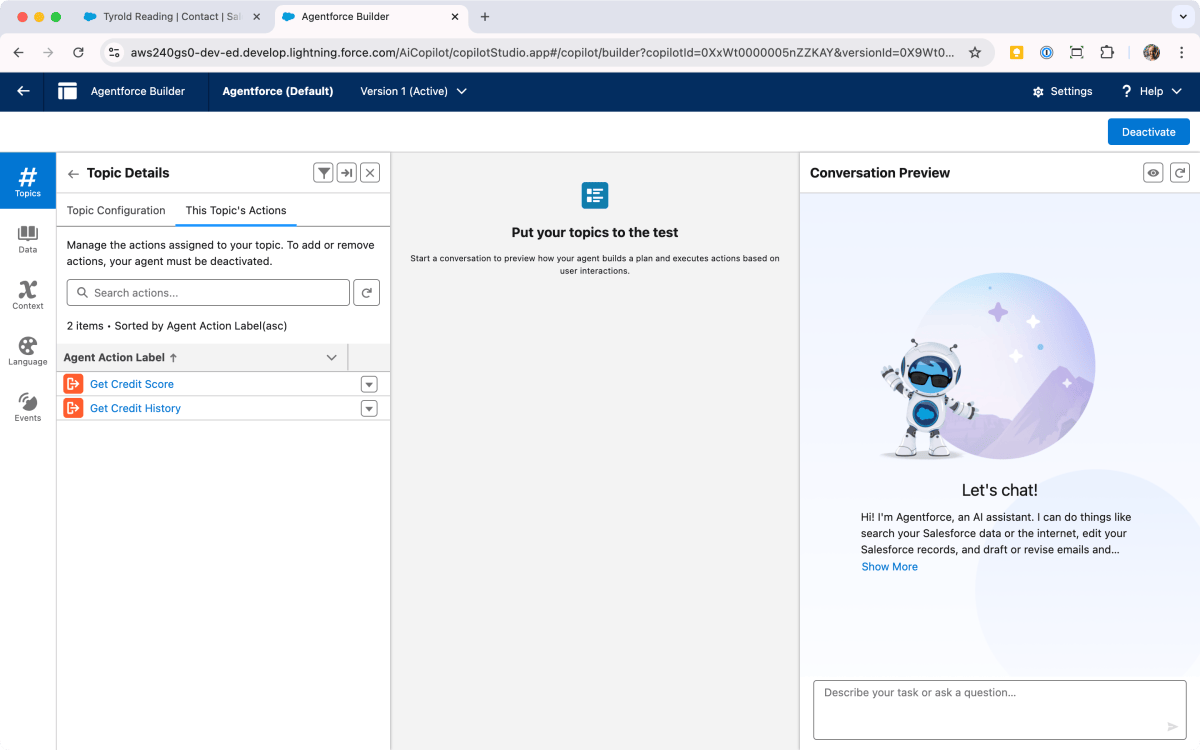Expand the Help menu chevron
This screenshot has height=750, width=1200.
(x=1176, y=91)
